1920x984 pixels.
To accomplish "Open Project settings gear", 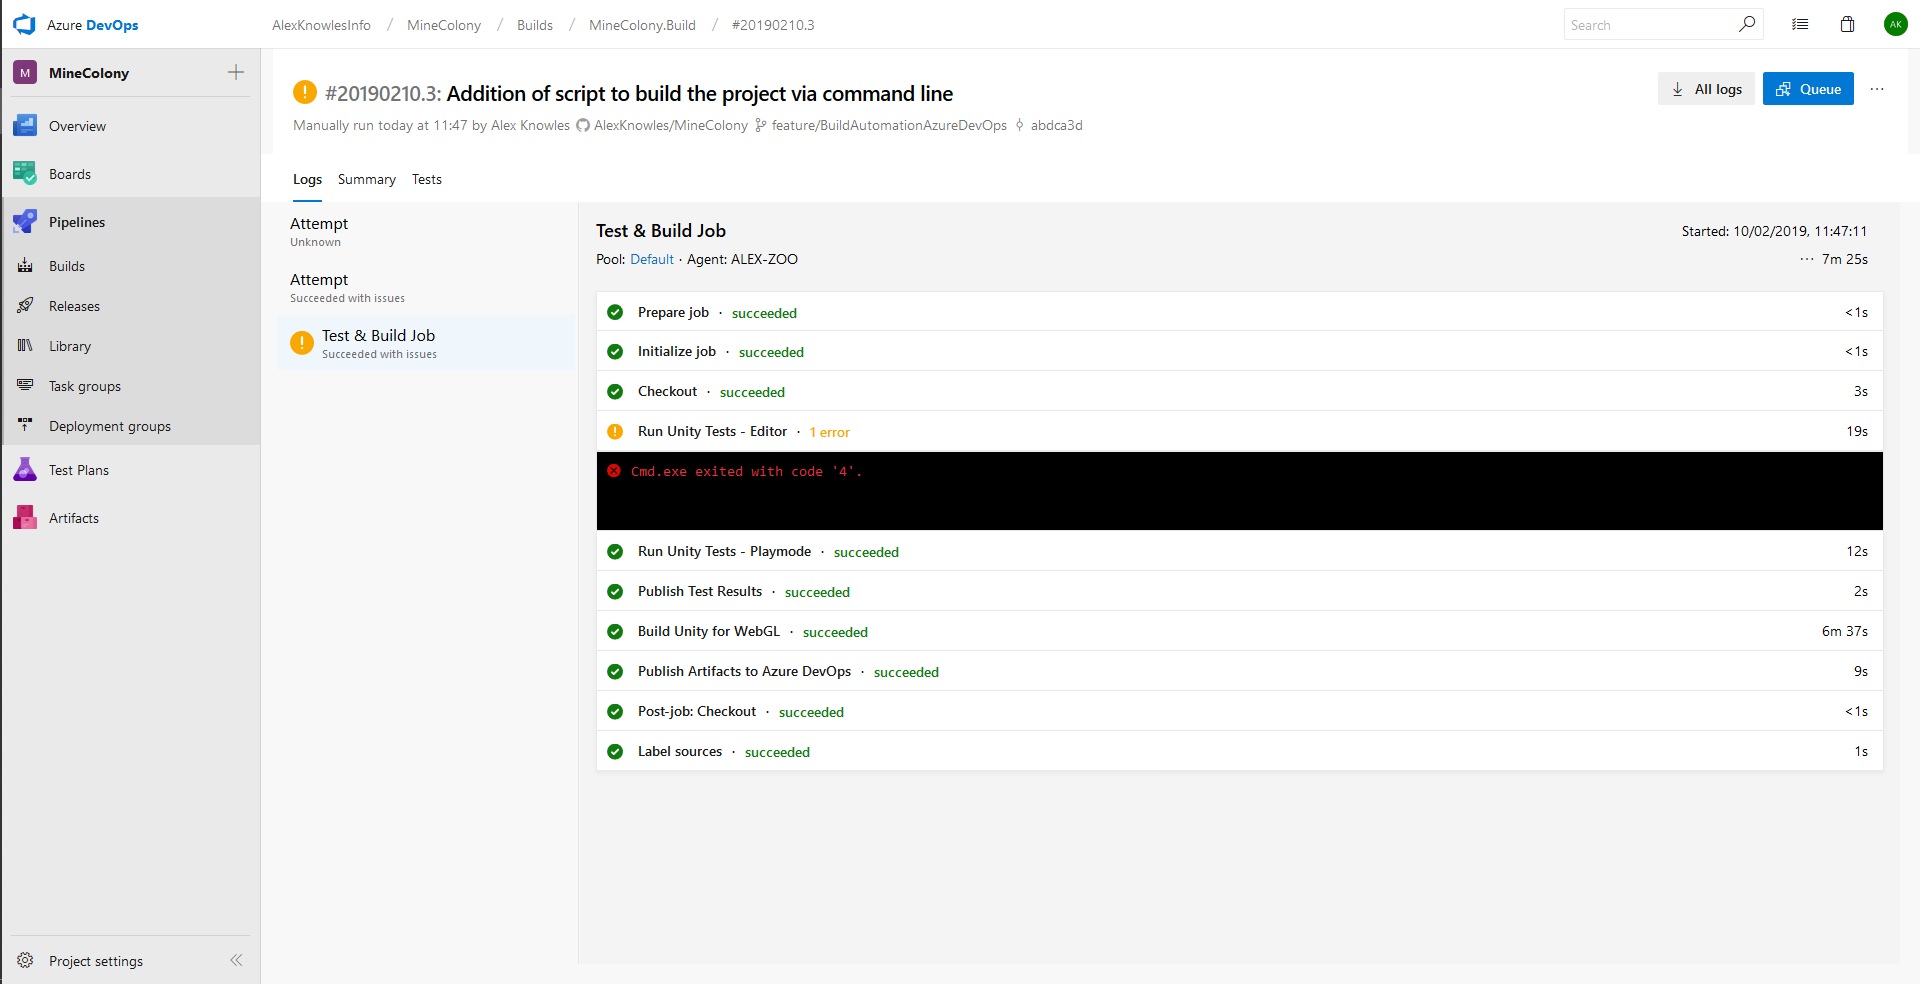I will [x=26, y=960].
